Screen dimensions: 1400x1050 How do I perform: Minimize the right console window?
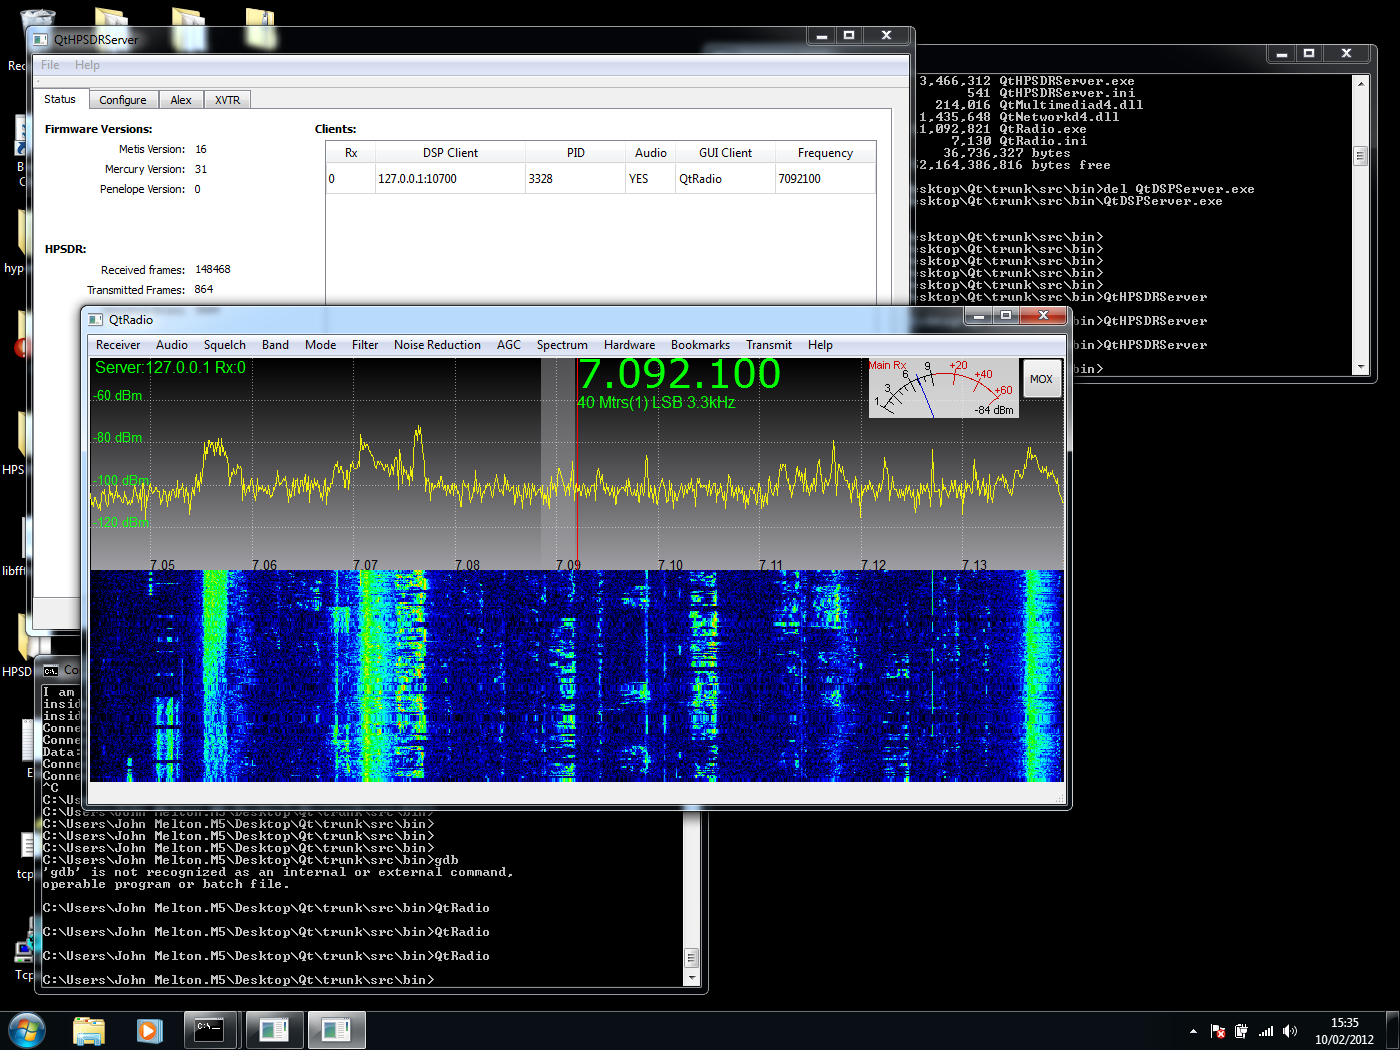point(1282,54)
